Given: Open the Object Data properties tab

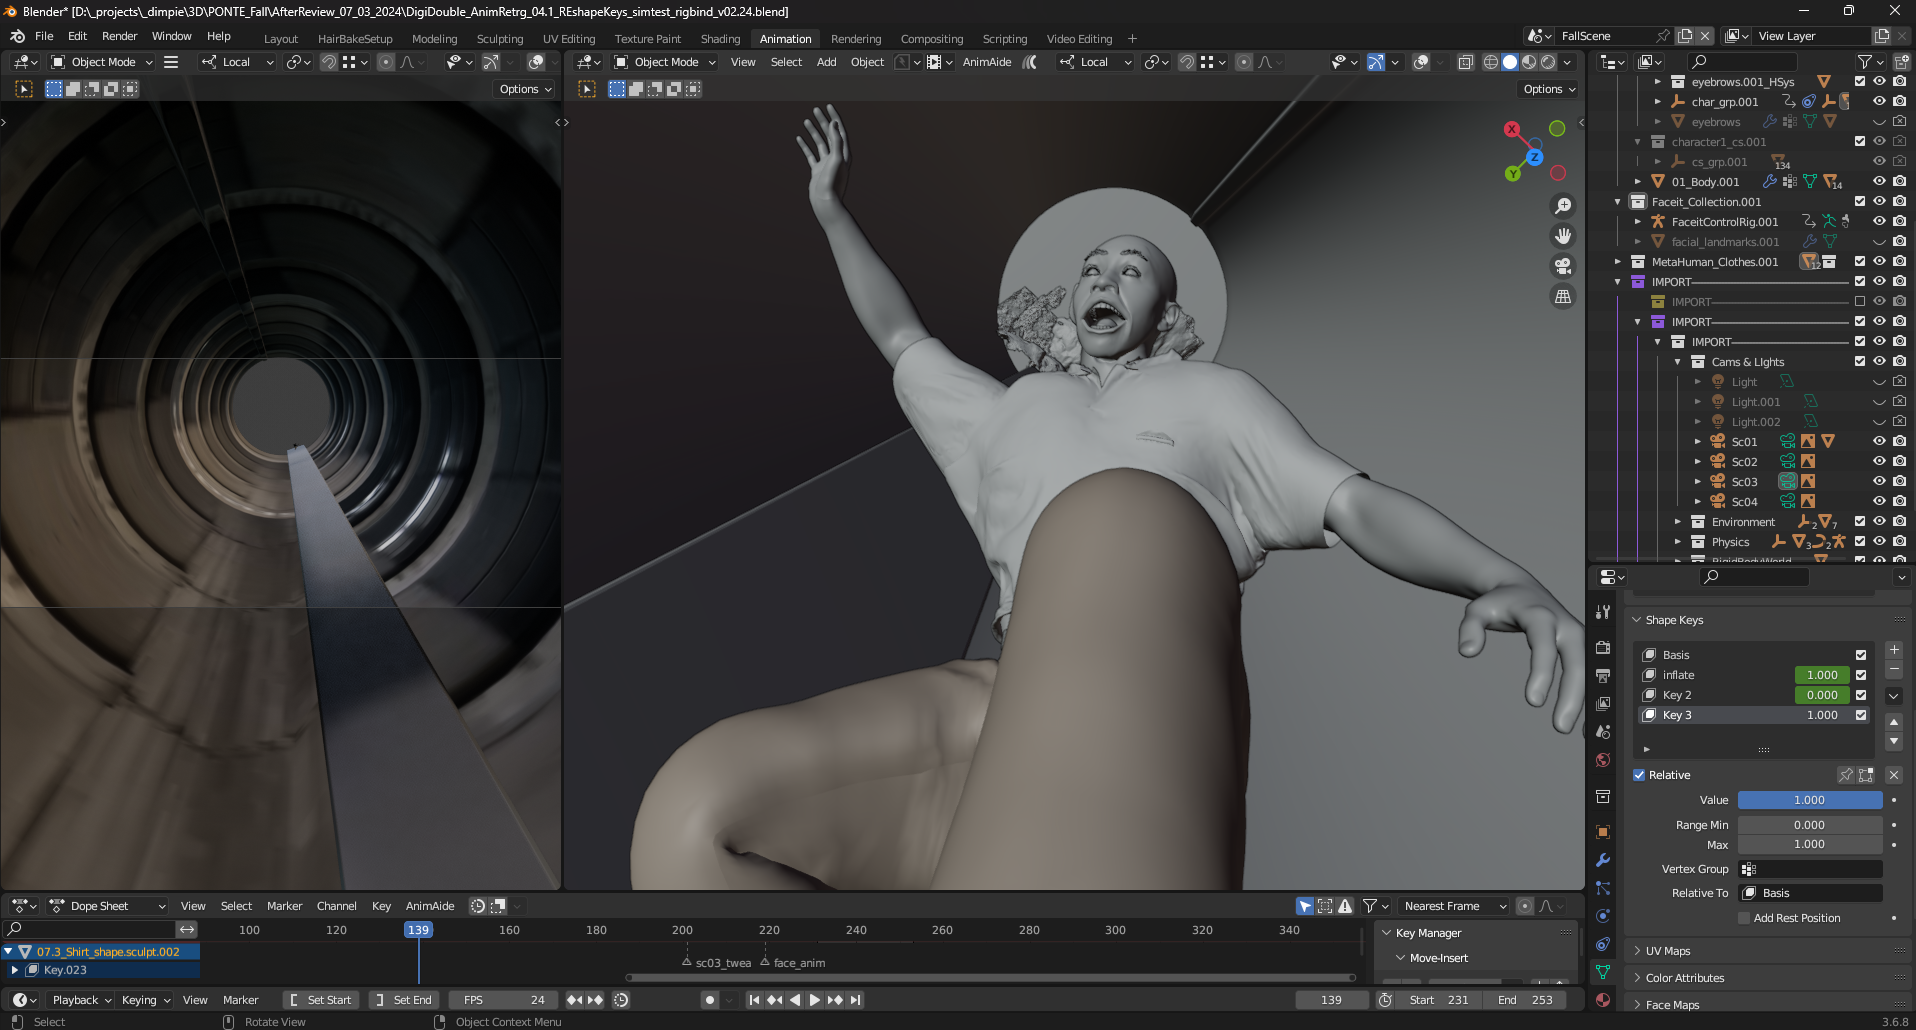Looking at the screenshot, I should coord(1603,972).
